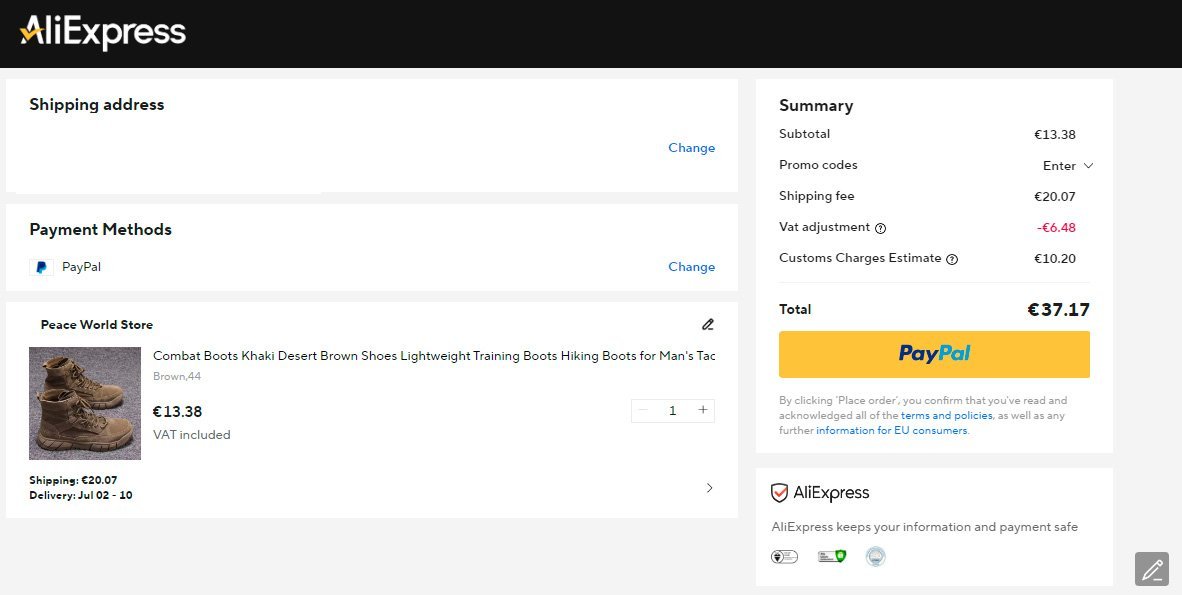Viewport: 1182px width, 595px height.
Task: Click the Peace World Store name
Action: (x=96, y=325)
